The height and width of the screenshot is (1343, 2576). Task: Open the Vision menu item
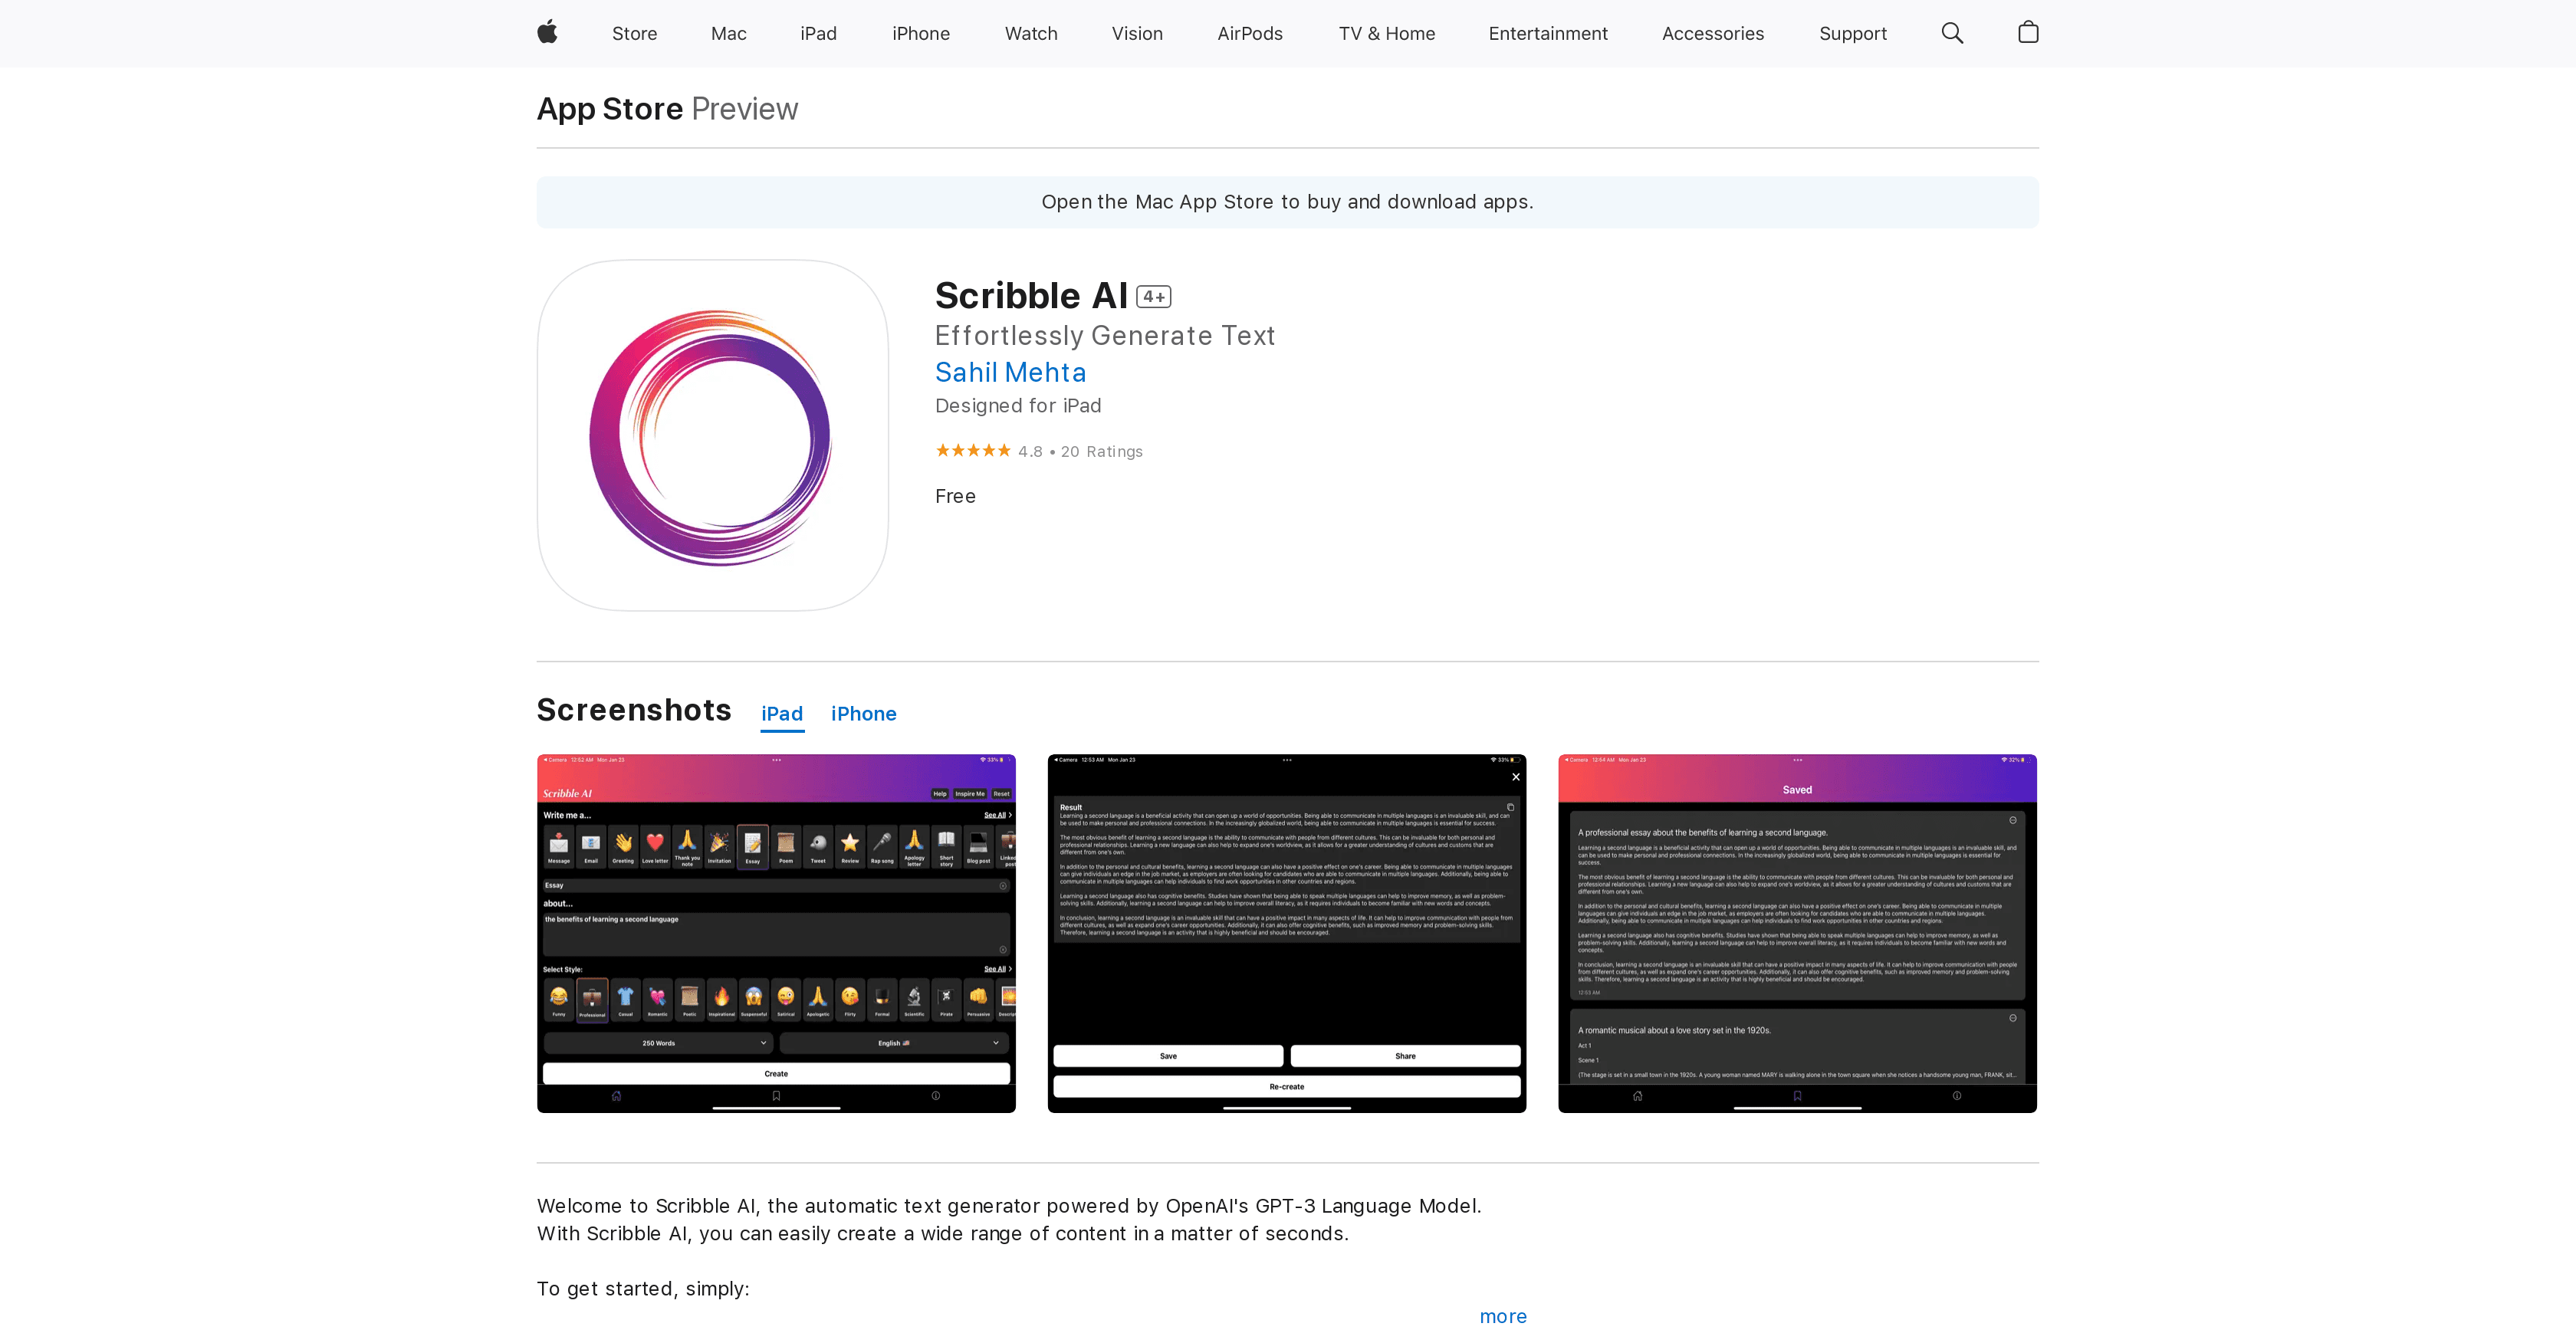point(1136,33)
